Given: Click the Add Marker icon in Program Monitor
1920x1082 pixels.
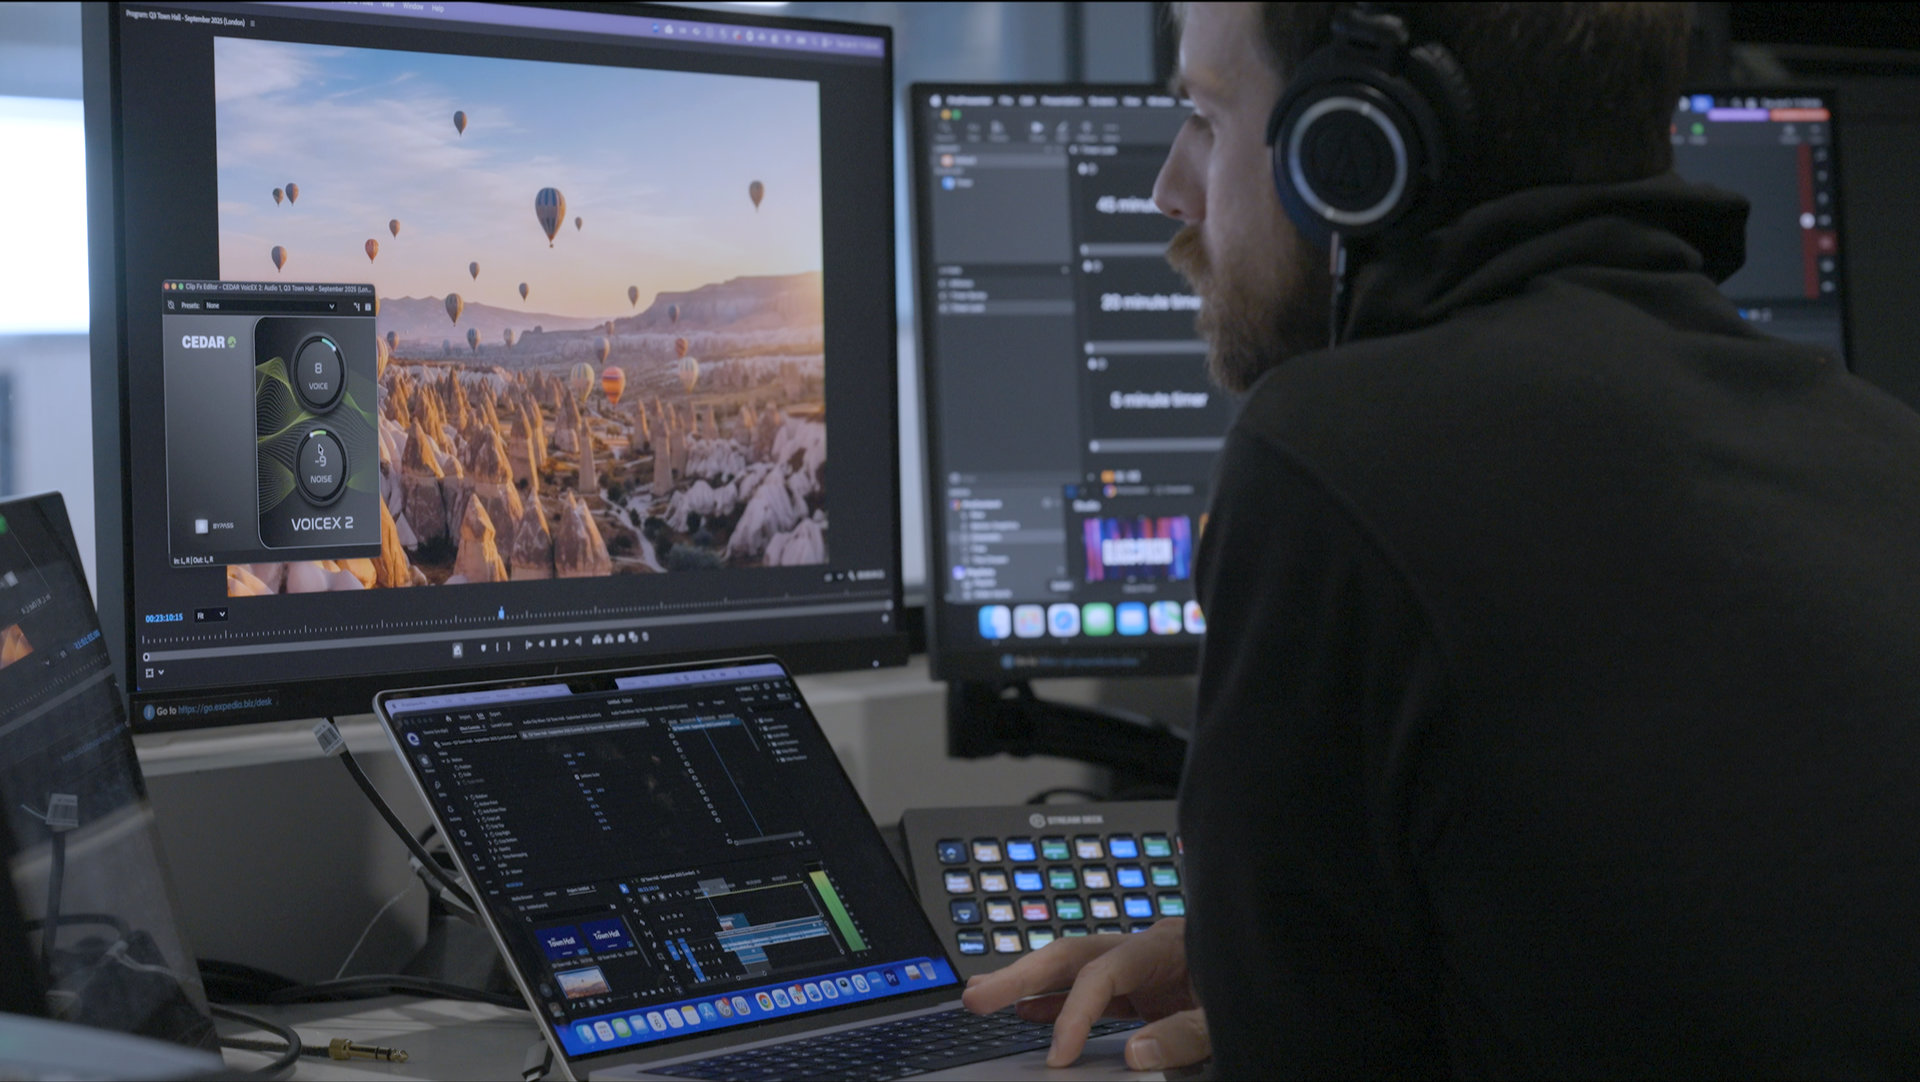Looking at the screenshot, I should click(x=483, y=647).
